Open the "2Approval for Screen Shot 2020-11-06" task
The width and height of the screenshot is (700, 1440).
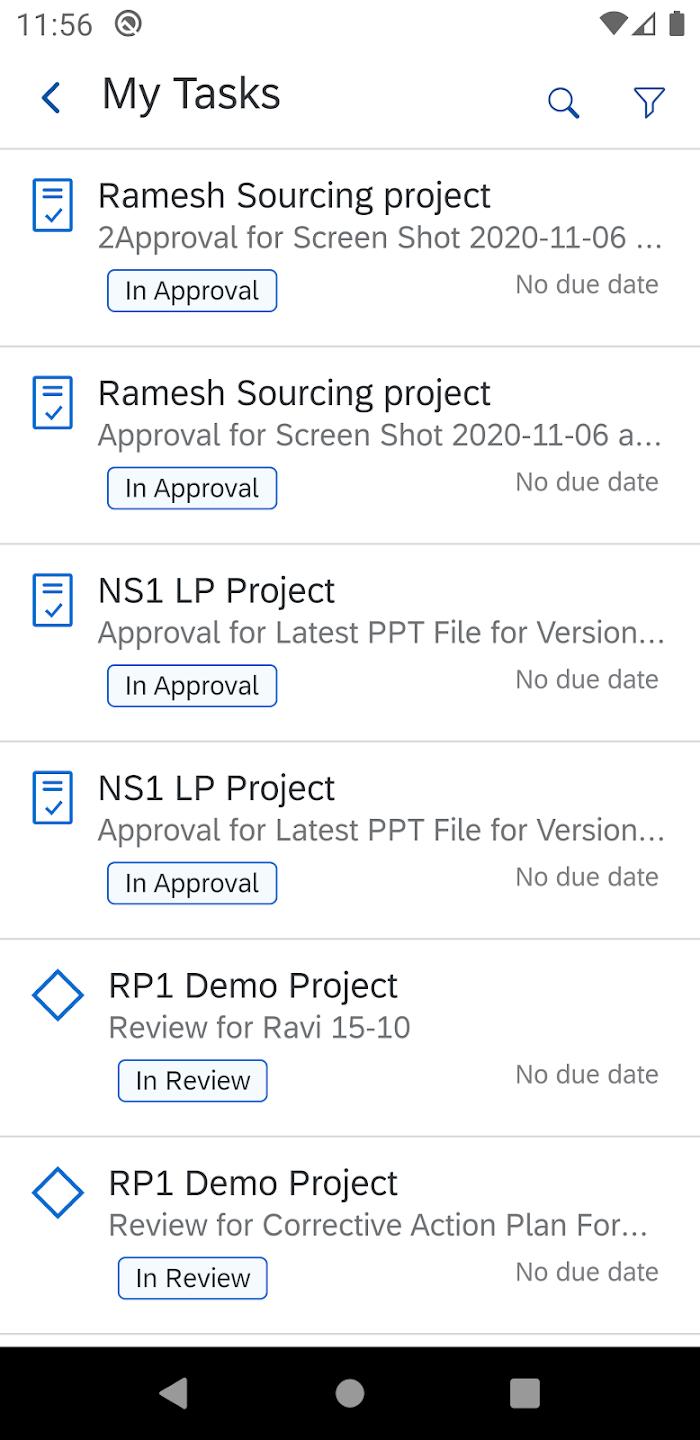pos(380,238)
